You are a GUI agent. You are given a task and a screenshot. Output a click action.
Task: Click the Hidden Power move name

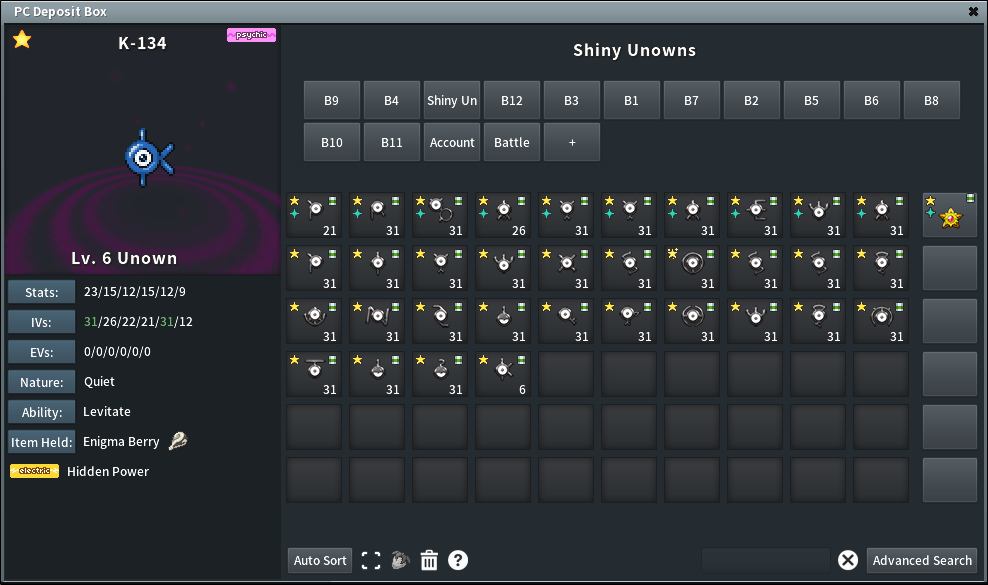(108, 472)
